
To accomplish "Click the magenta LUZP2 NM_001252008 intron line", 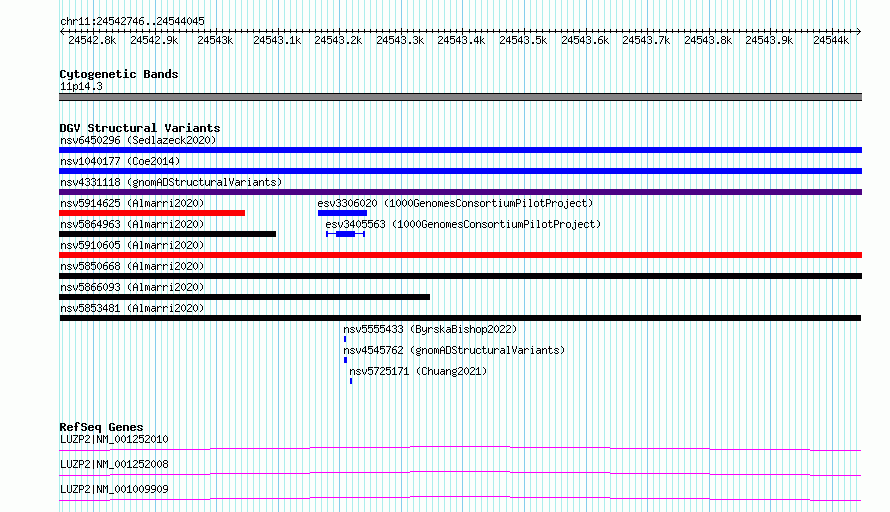I will (460, 473).
